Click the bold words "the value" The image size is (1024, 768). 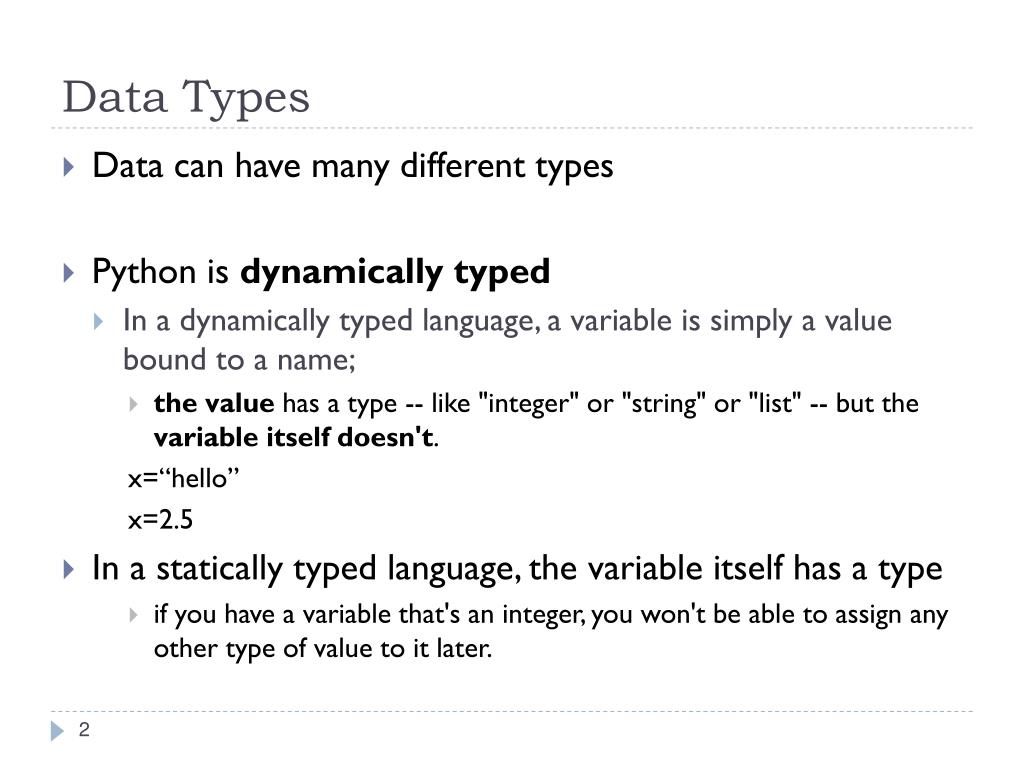[214, 404]
